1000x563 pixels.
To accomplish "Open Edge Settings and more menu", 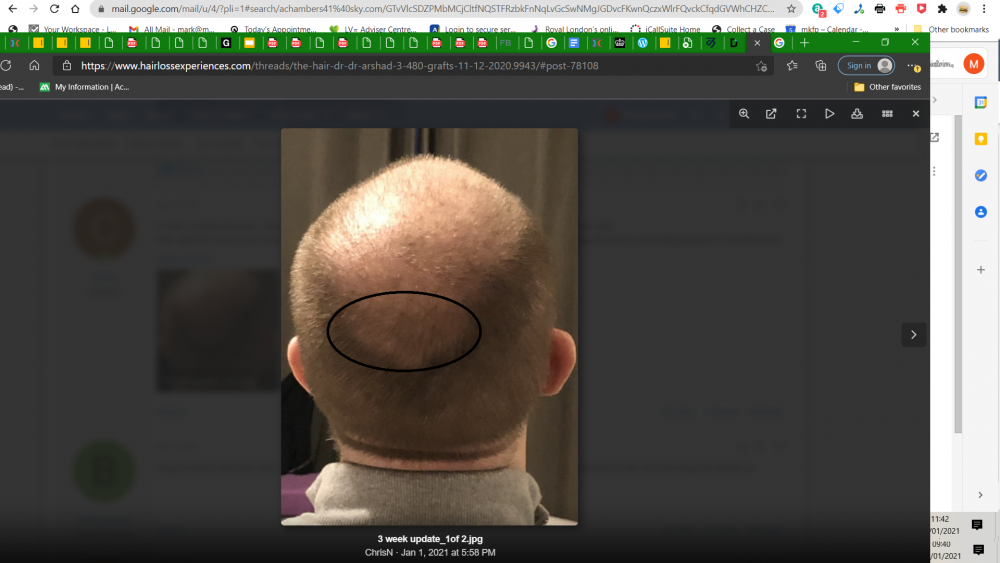I will [913, 66].
